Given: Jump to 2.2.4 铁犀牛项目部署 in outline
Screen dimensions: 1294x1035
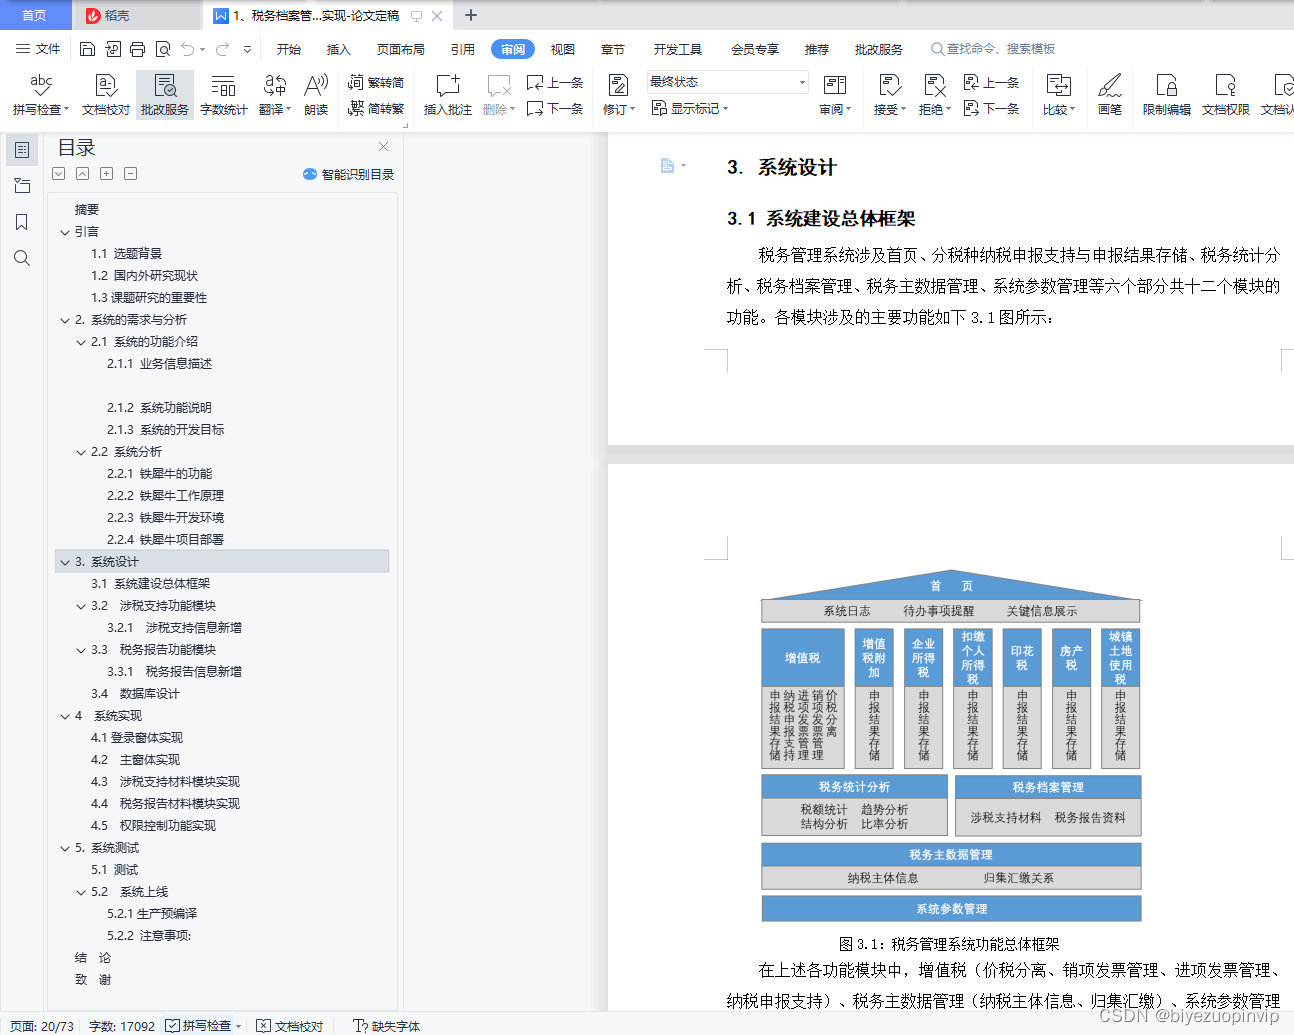Looking at the screenshot, I should pyautogui.click(x=165, y=540).
